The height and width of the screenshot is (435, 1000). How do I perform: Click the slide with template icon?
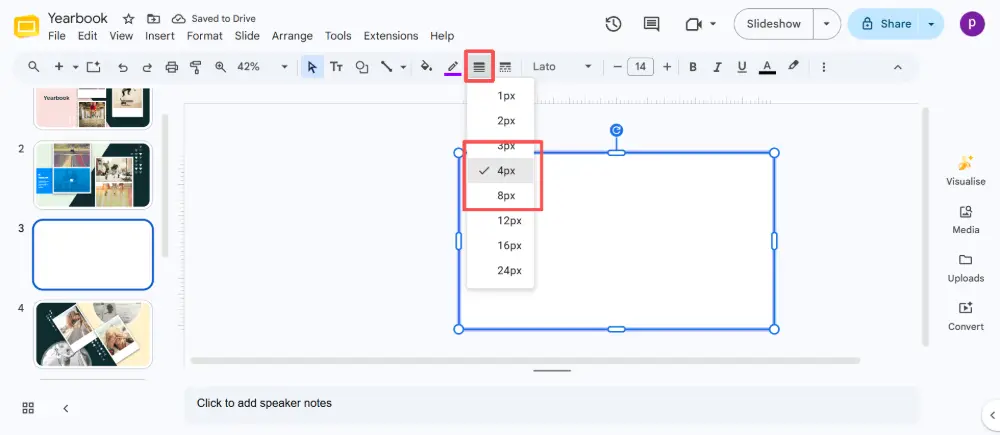point(94,66)
